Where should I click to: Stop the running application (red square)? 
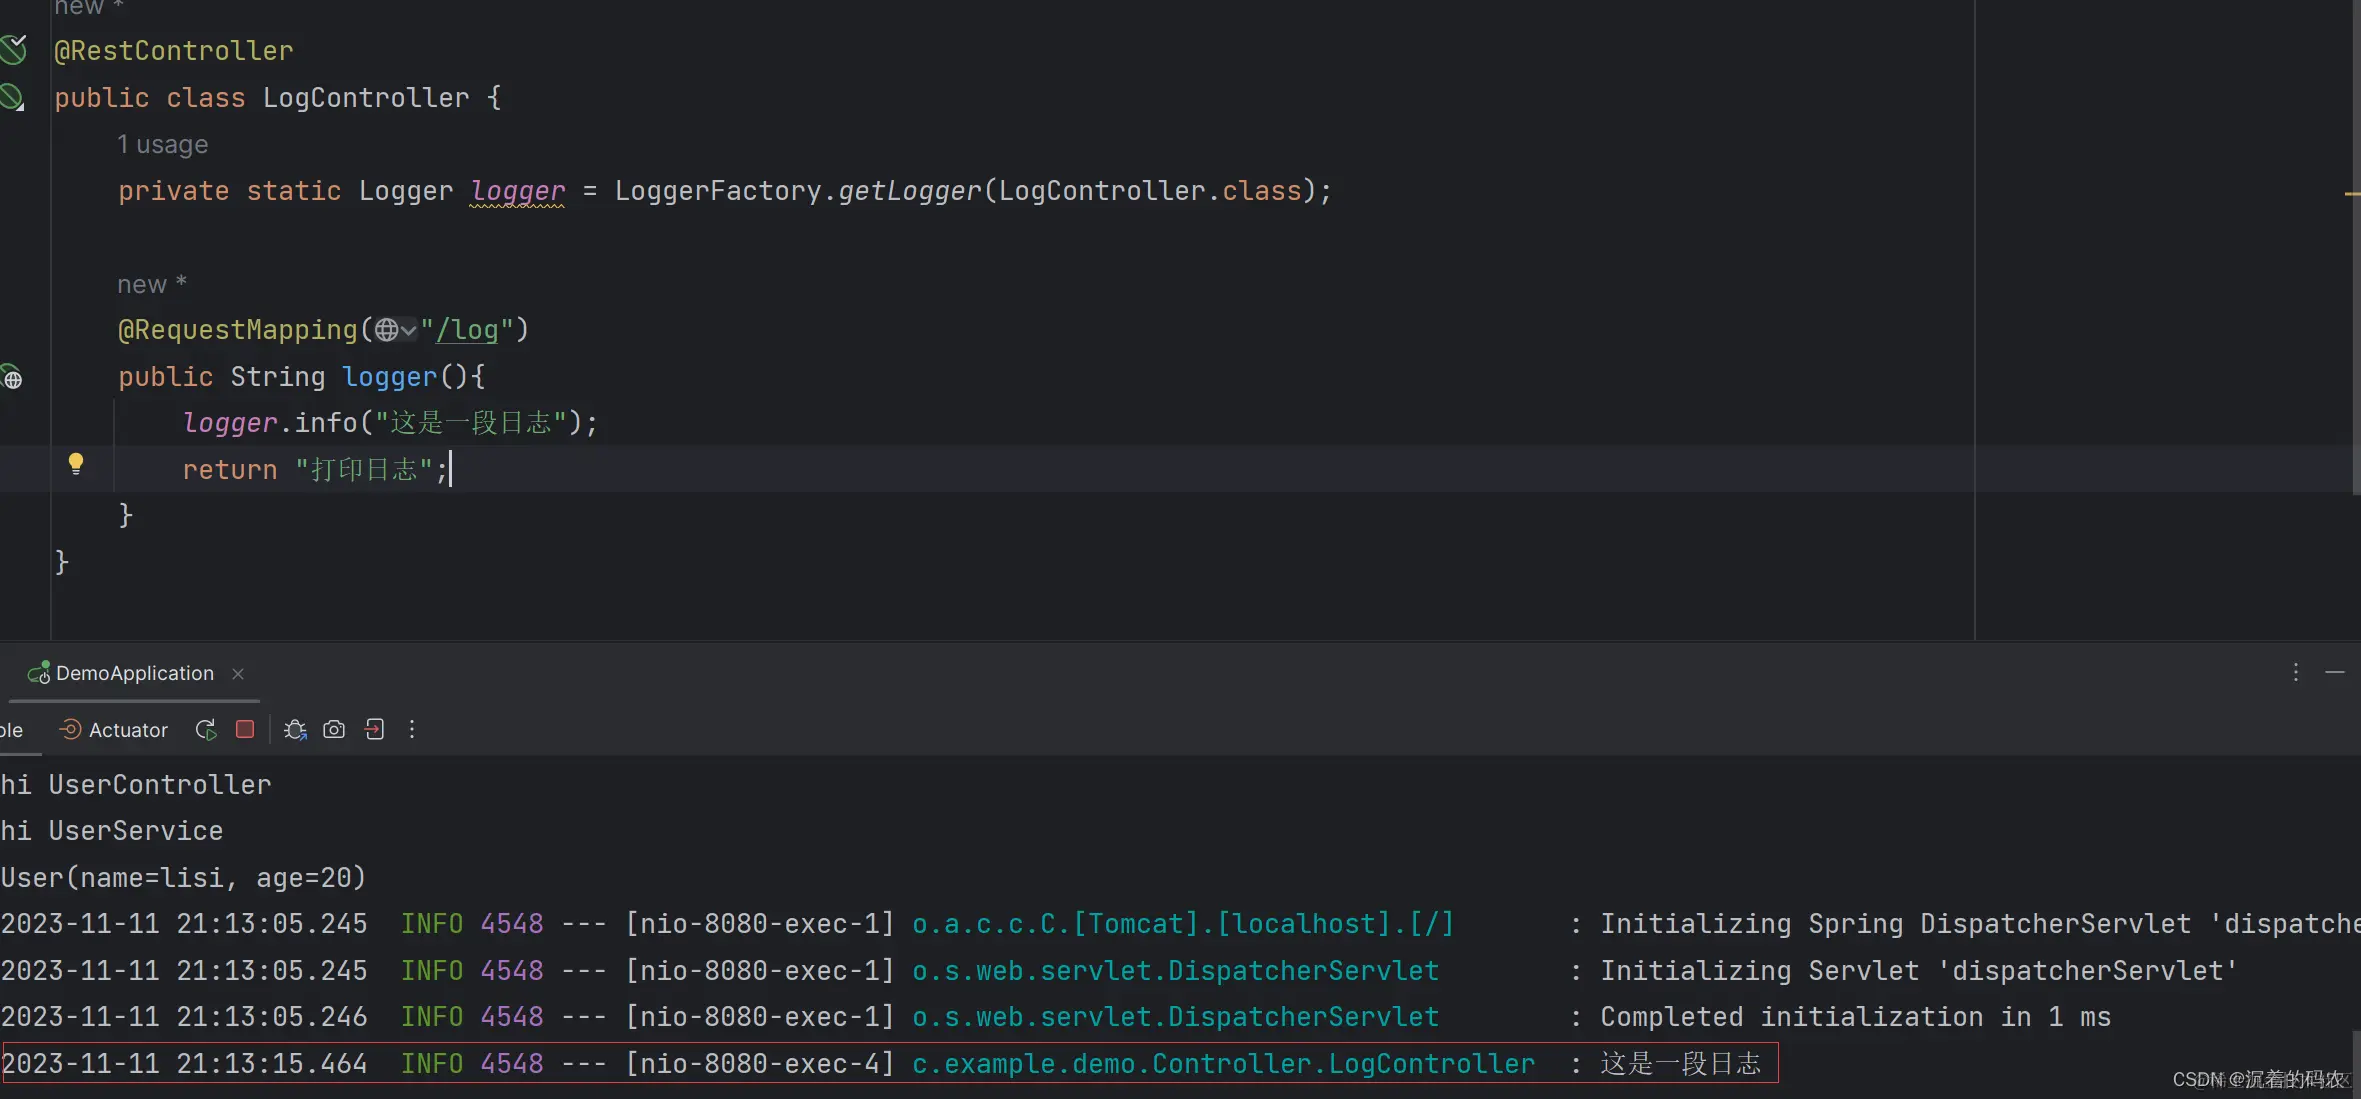(x=245, y=729)
